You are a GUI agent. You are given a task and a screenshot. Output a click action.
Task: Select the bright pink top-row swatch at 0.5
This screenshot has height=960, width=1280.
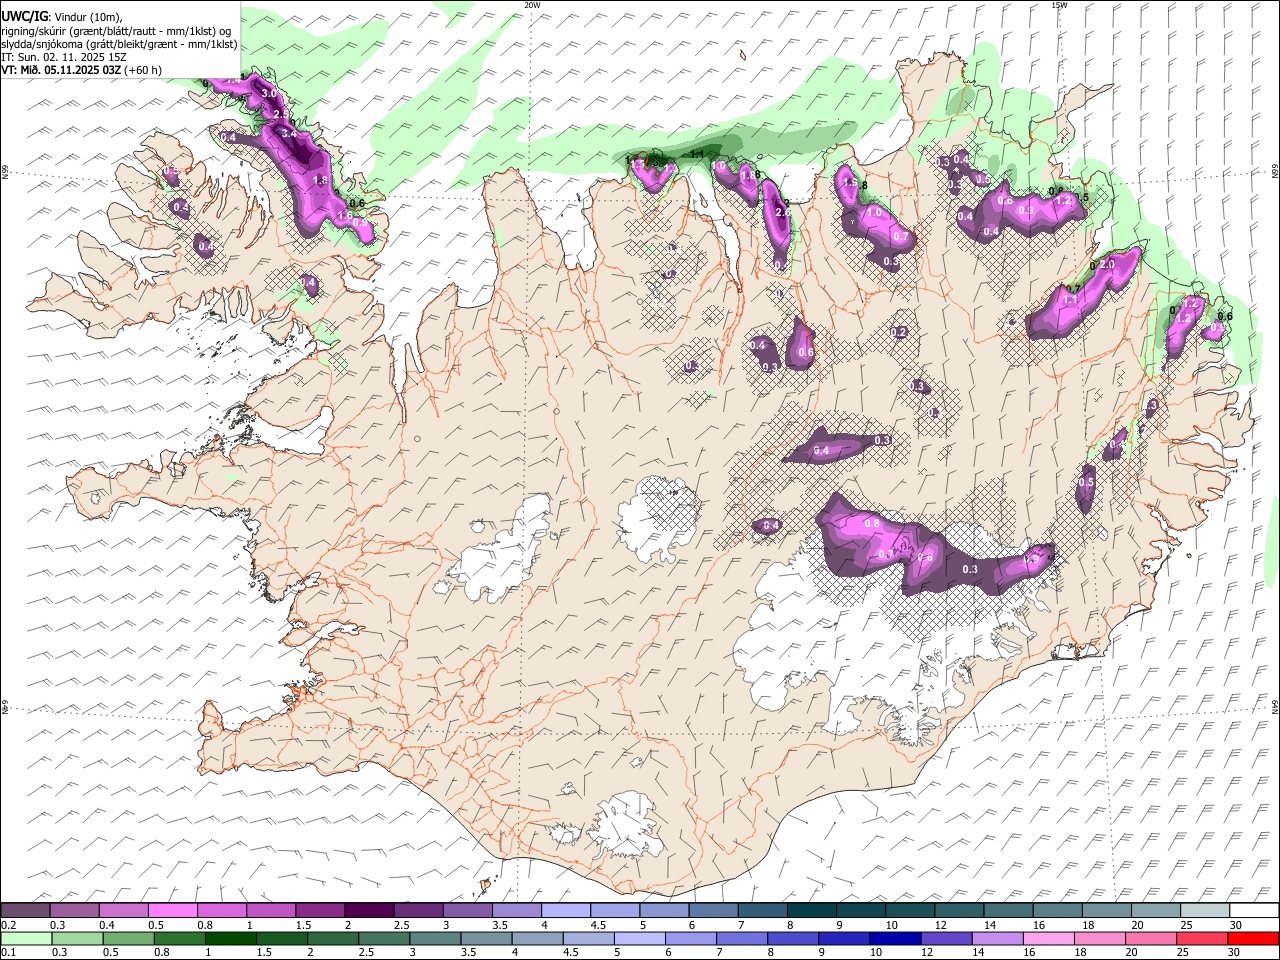coord(172,910)
